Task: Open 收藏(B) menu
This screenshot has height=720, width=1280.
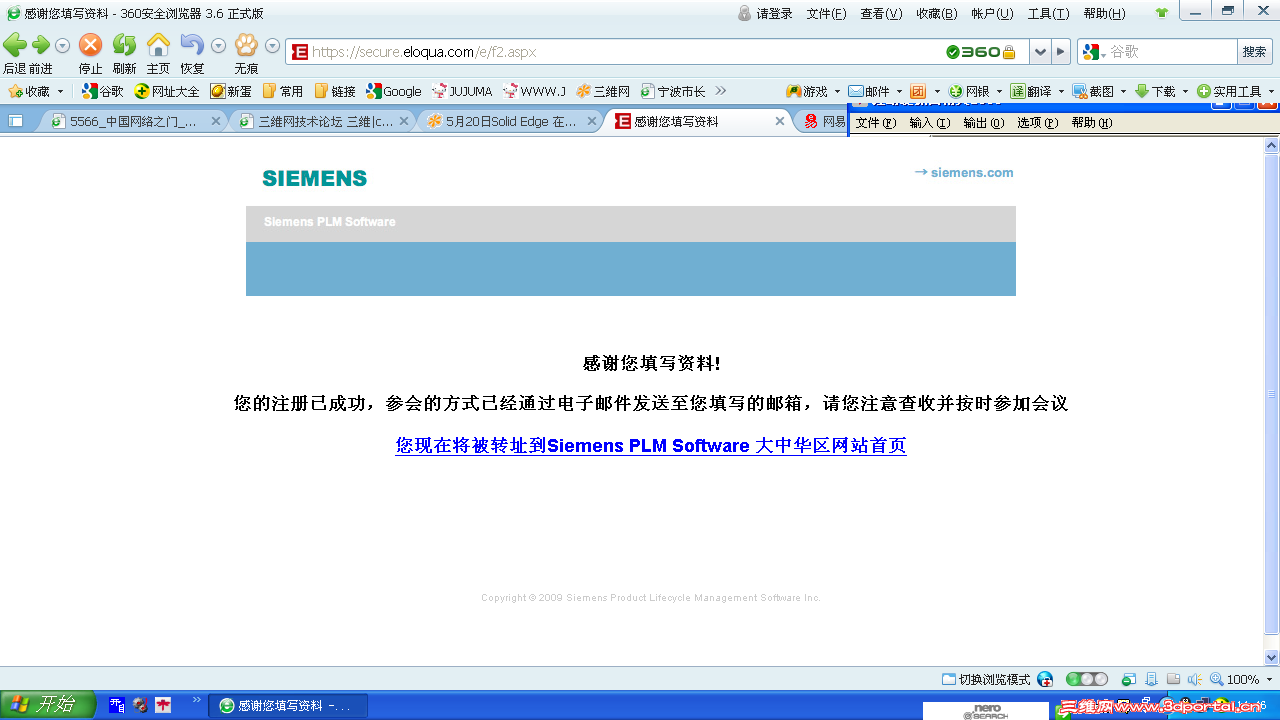Action: click(x=937, y=13)
